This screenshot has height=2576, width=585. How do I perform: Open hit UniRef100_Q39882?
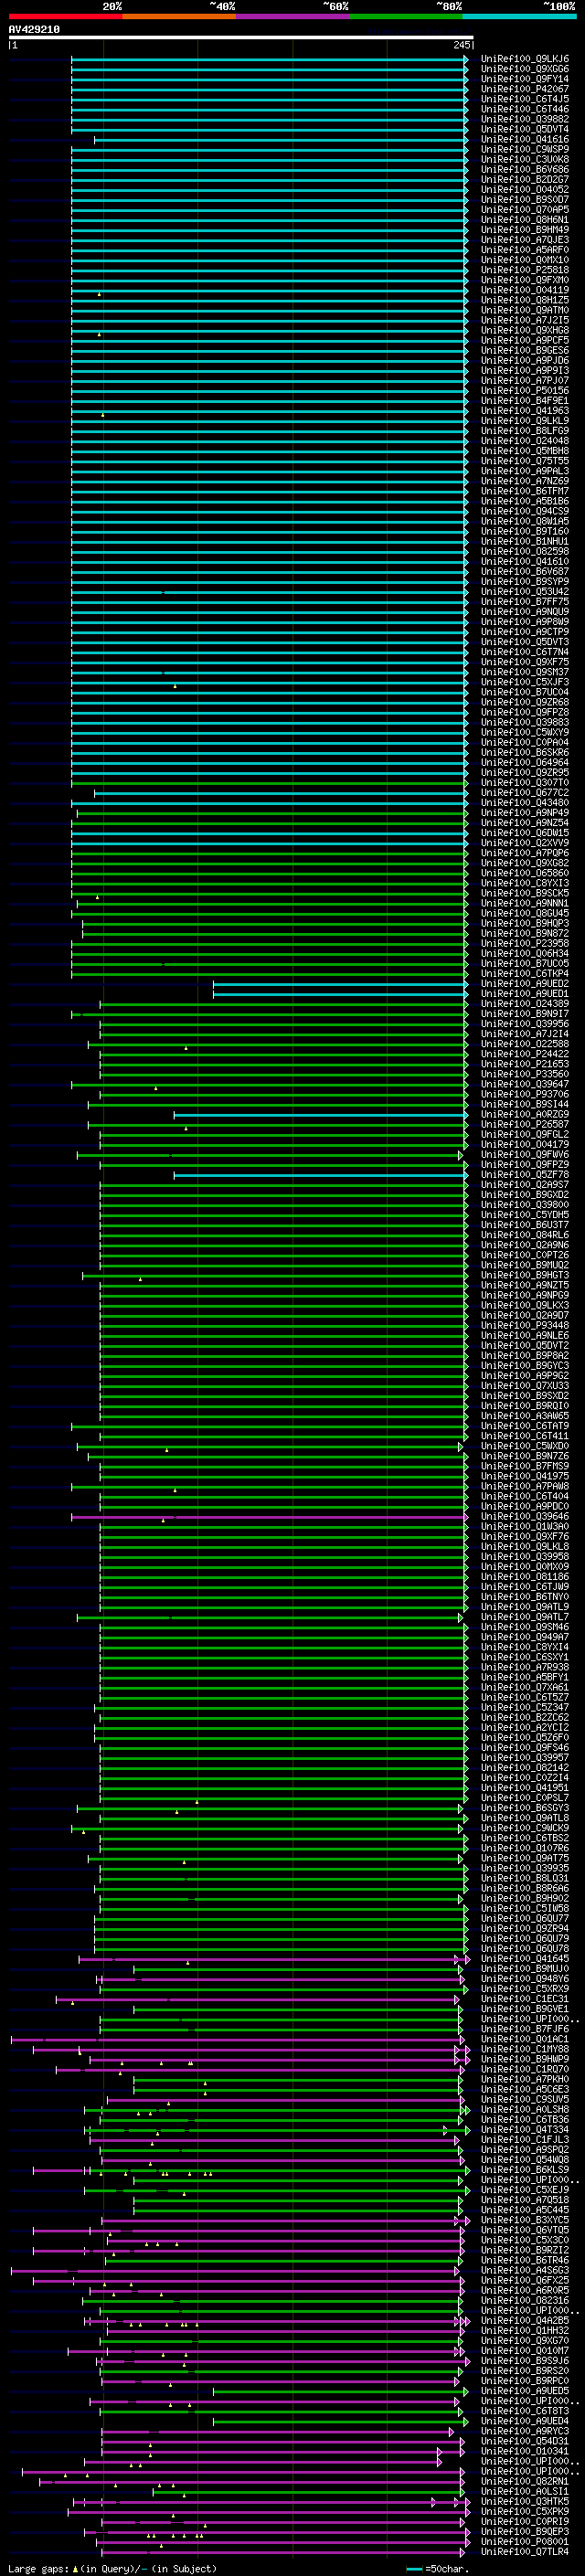[525, 119]
